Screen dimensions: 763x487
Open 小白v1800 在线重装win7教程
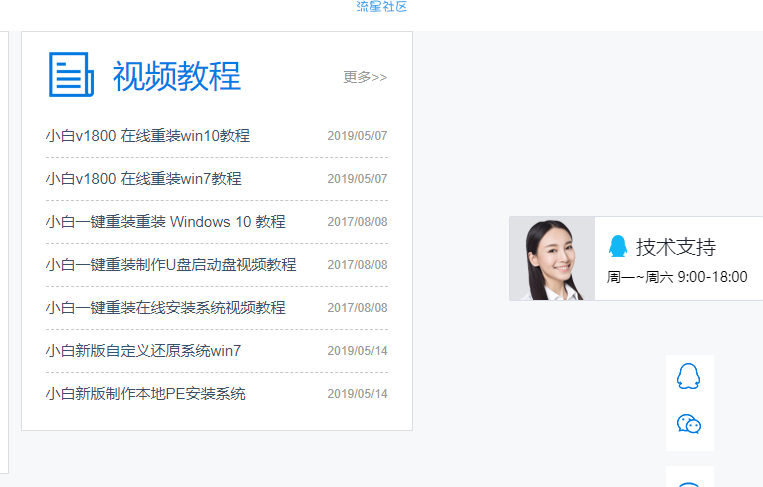click(144, 179)
